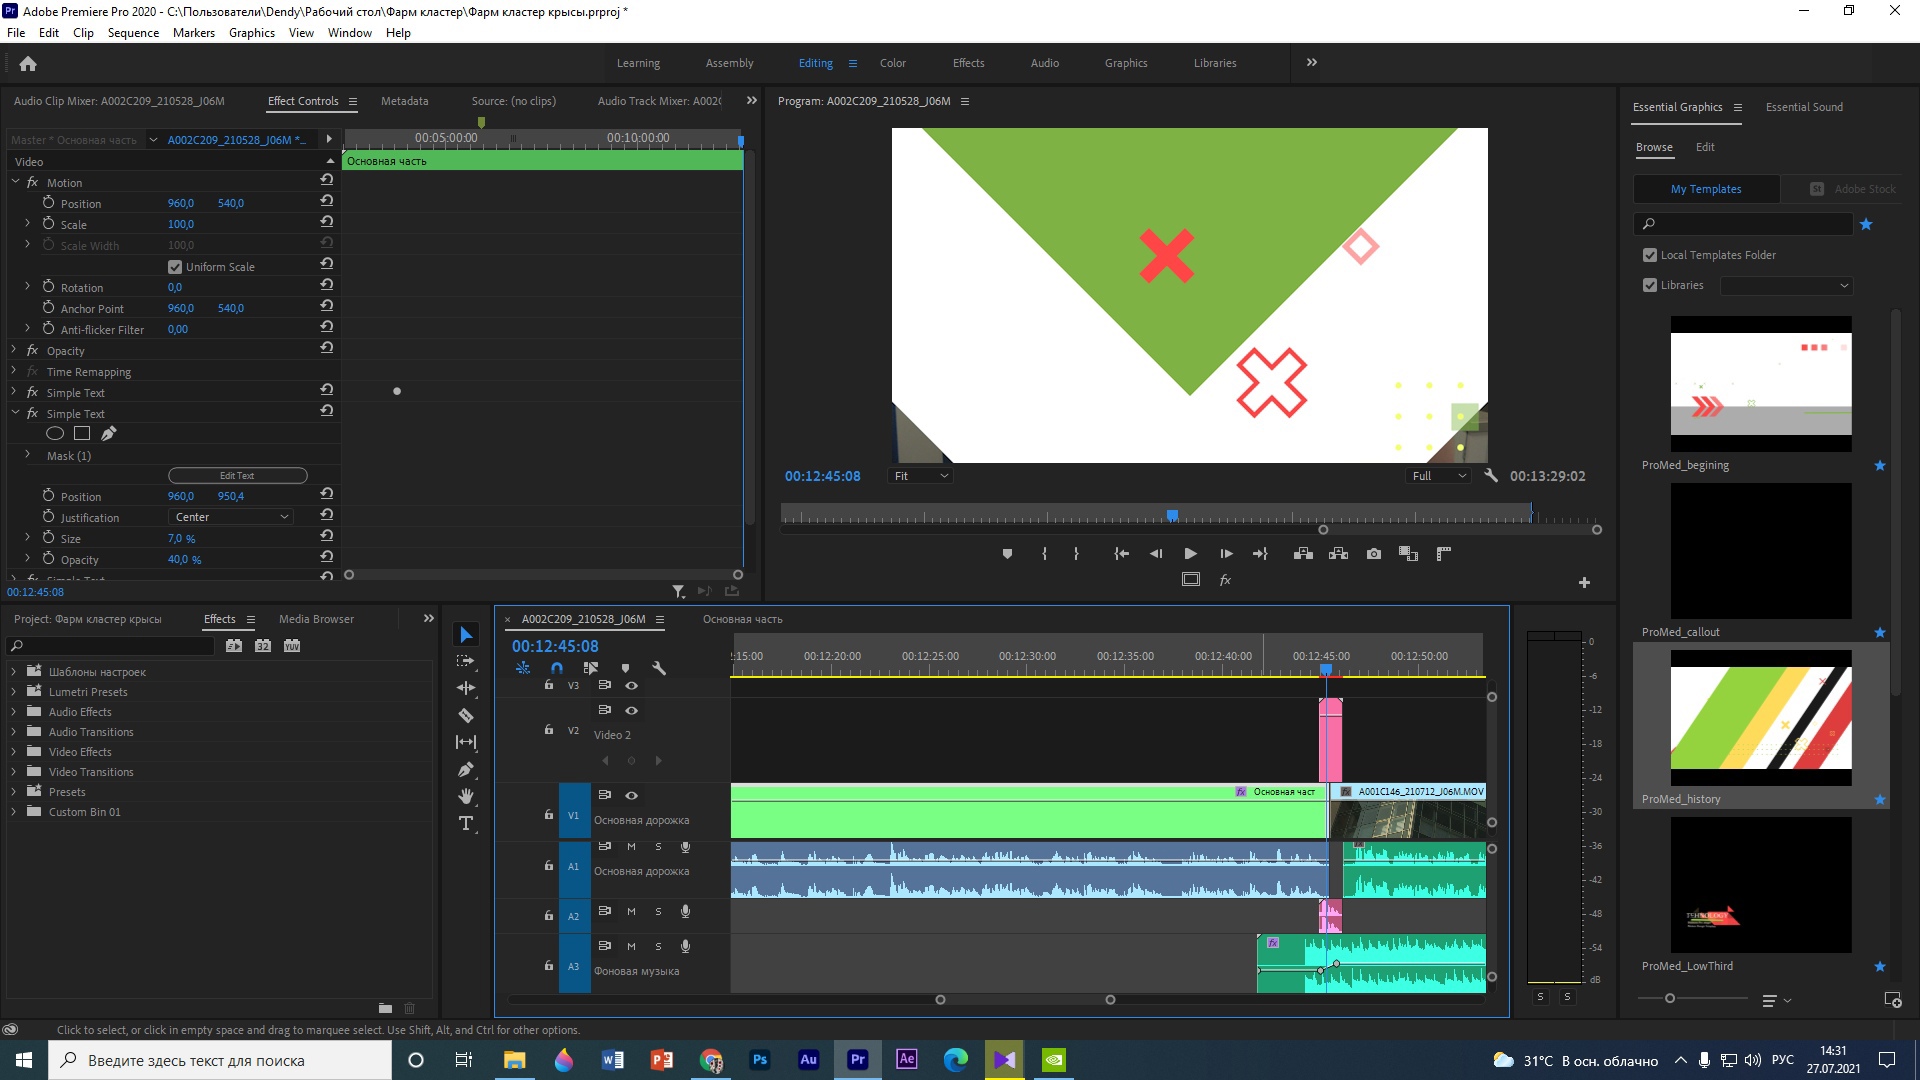Open Libraries selection dropdown

tap(1786, 286)
